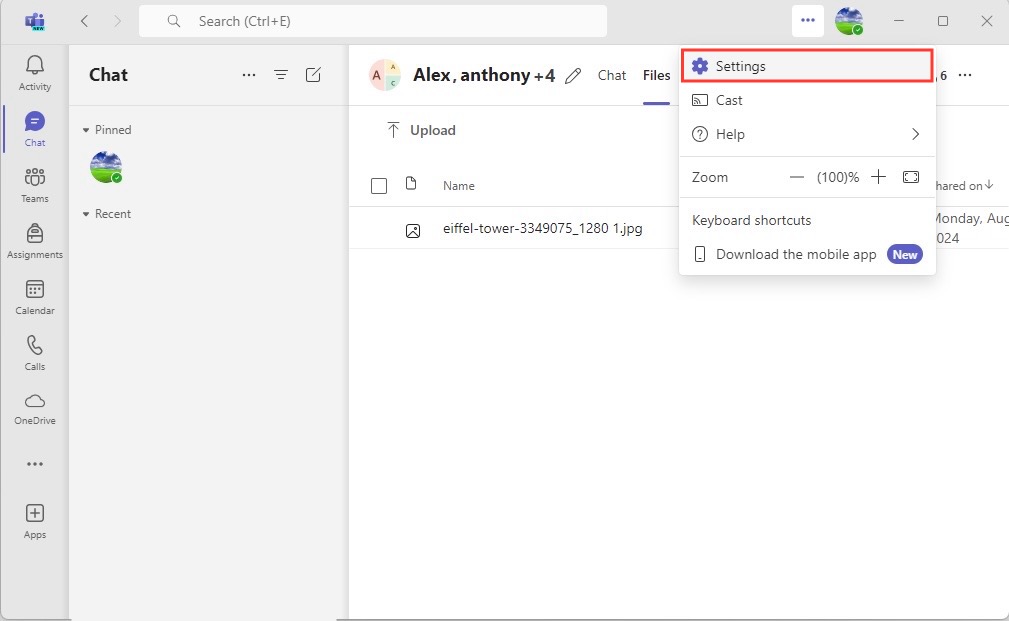Collapse the Pinned chats section
This screenshot has height=621, width=1009.
pyautogui.click(x=86, y=130)
